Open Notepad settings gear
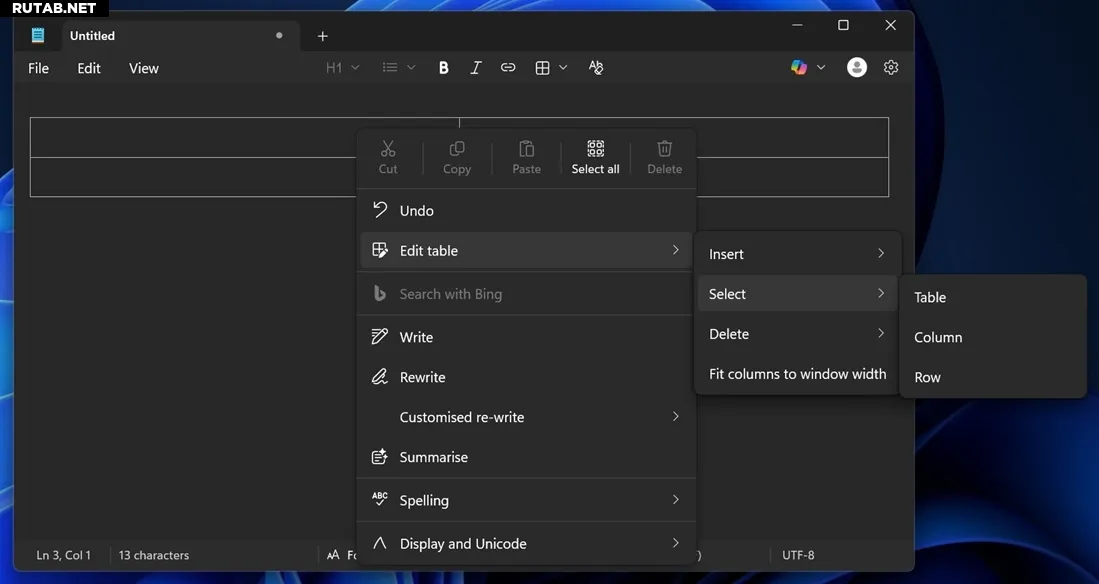Viewport: 1099px width, 584px height. click(x=891, y=67)
